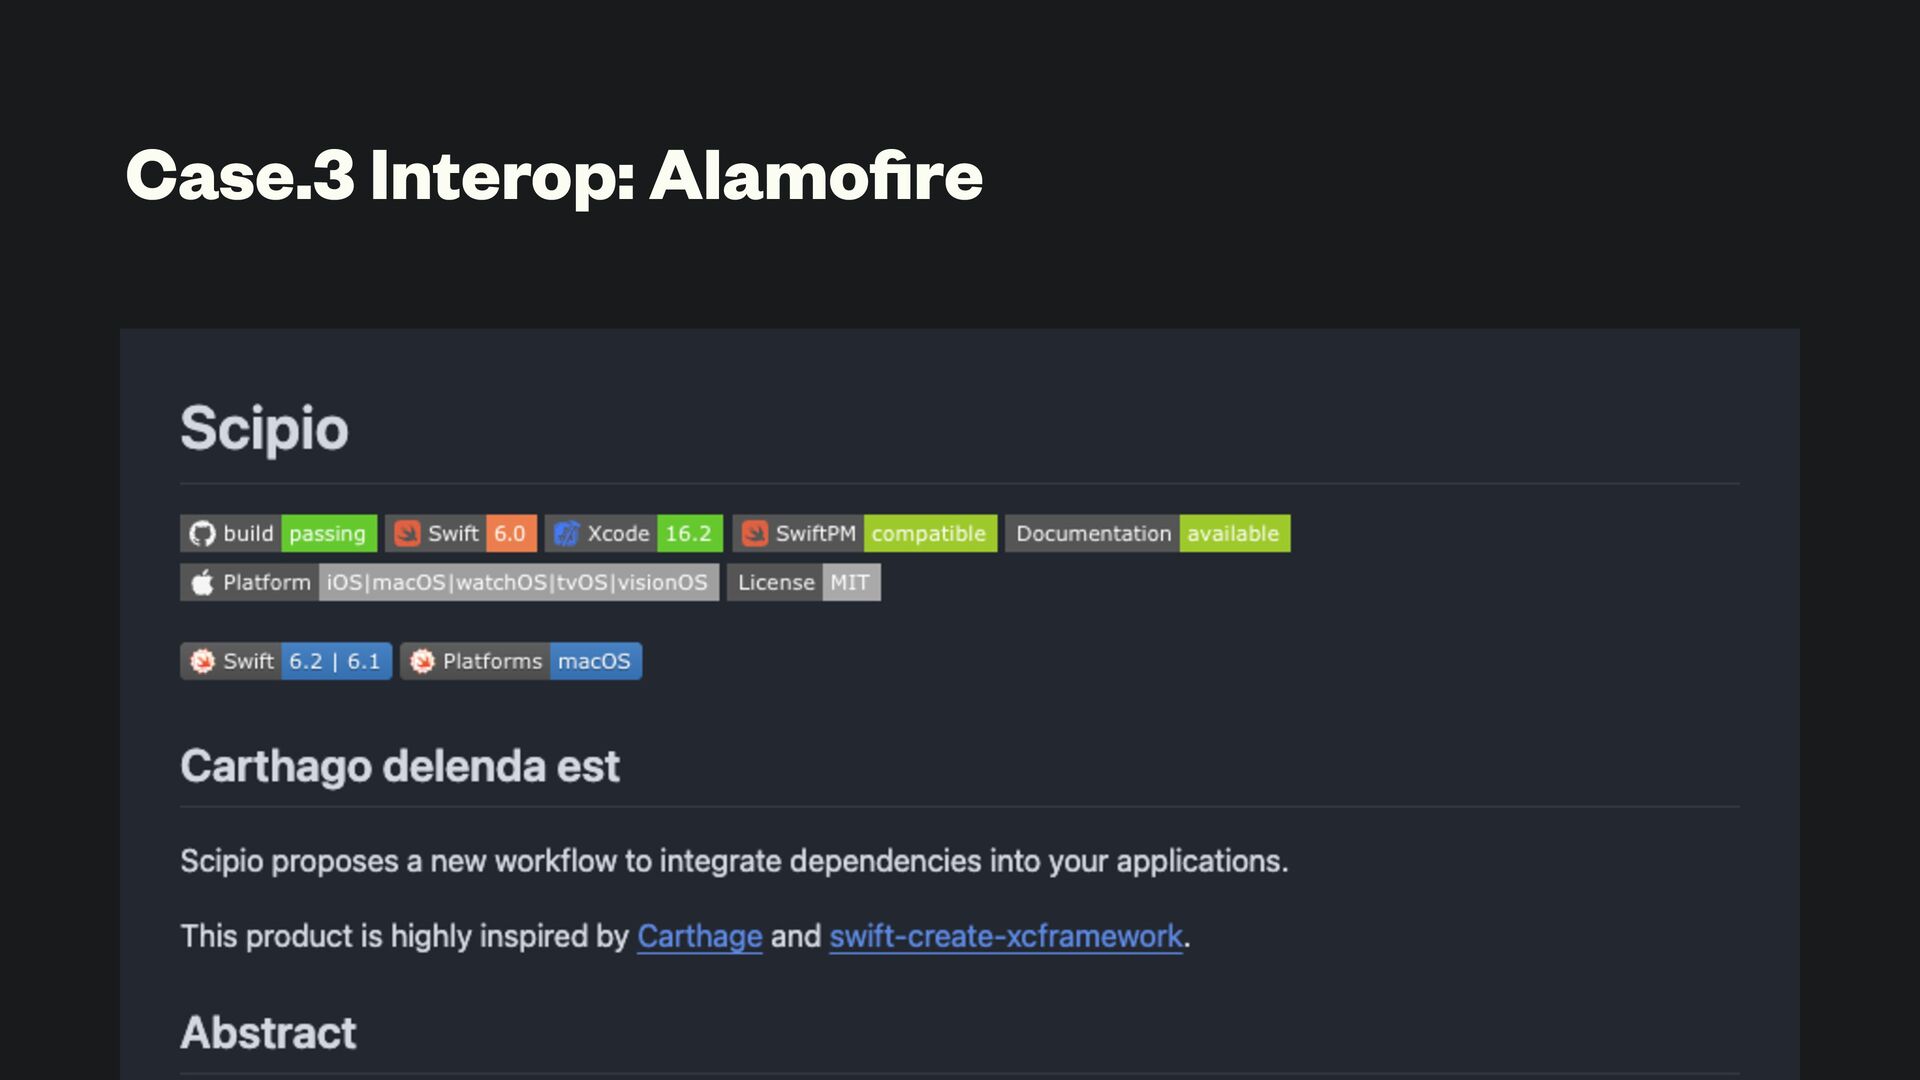
Task: Open the Documentation available badge
Action: (1147, 534)
